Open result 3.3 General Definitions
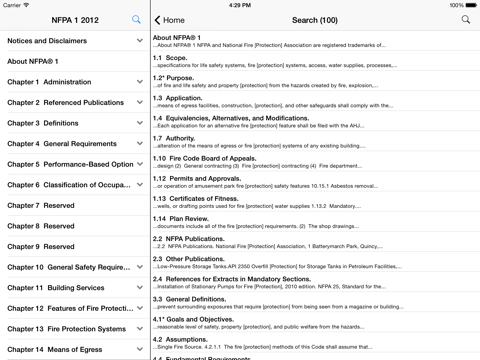 coord(315,302)
